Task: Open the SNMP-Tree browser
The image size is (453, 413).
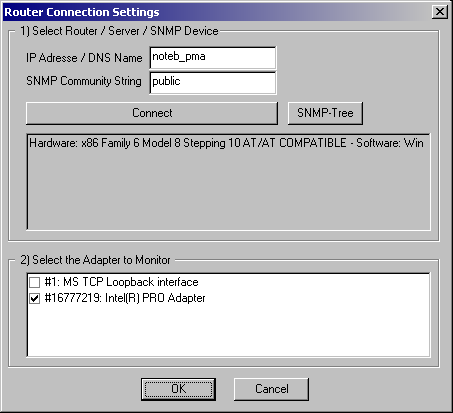Action: click(325, 113)
